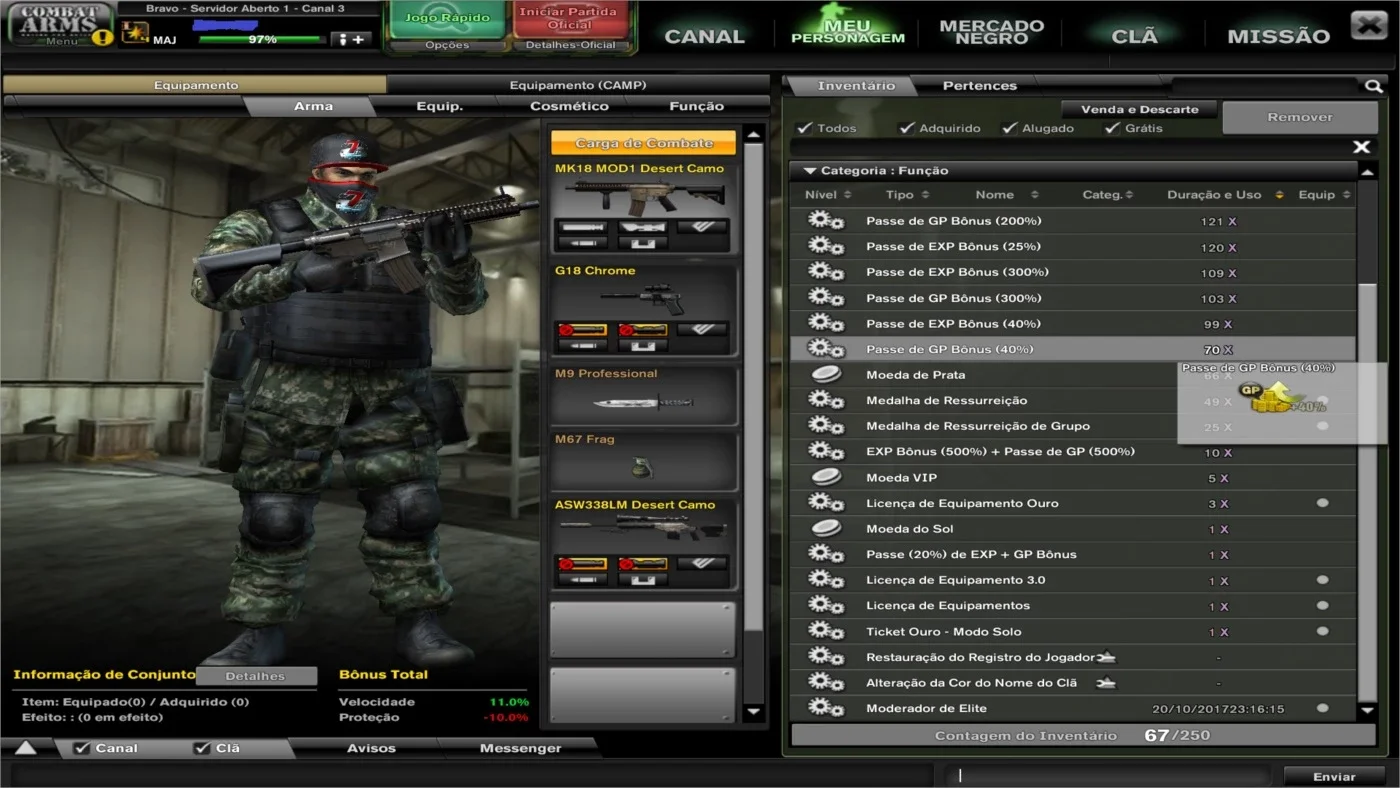Toggle the Clã chat checkbox
Screen dimensions: 1400x788
click(x=202, y=748)
